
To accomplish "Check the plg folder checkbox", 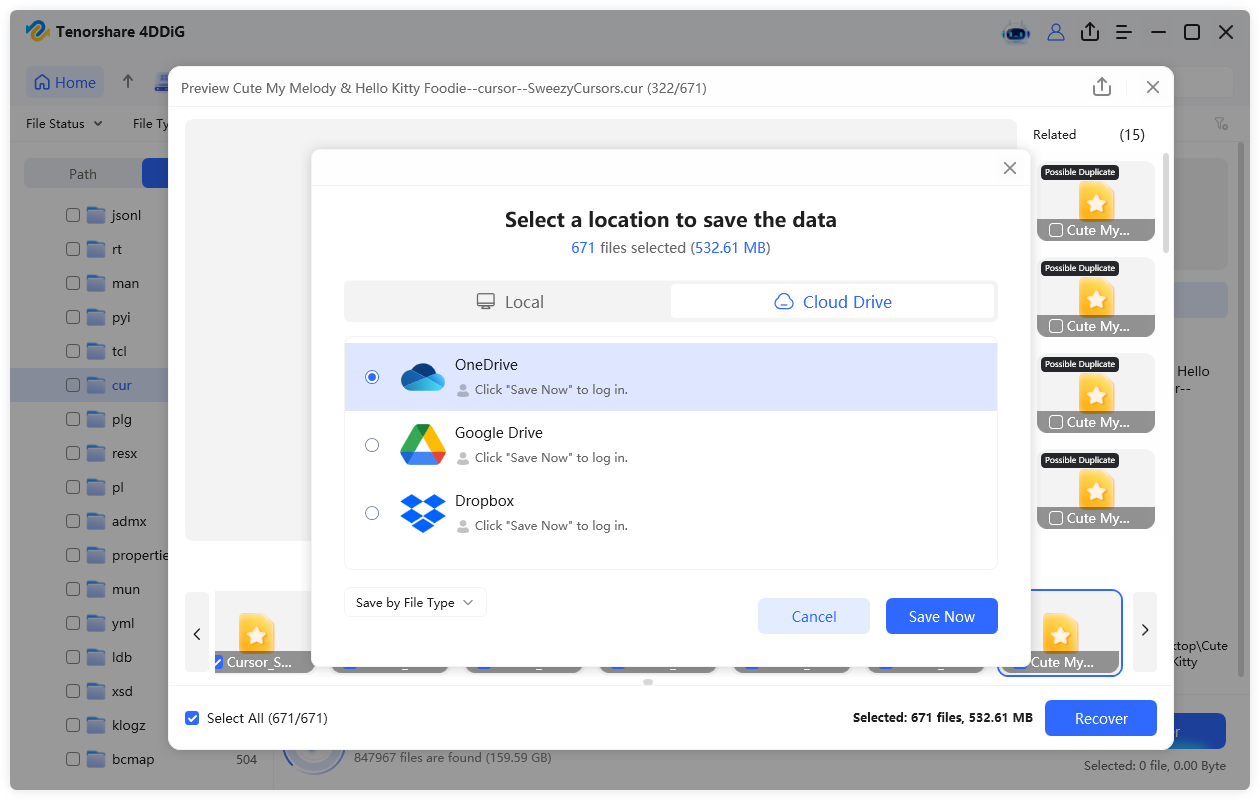I will 72,419.
